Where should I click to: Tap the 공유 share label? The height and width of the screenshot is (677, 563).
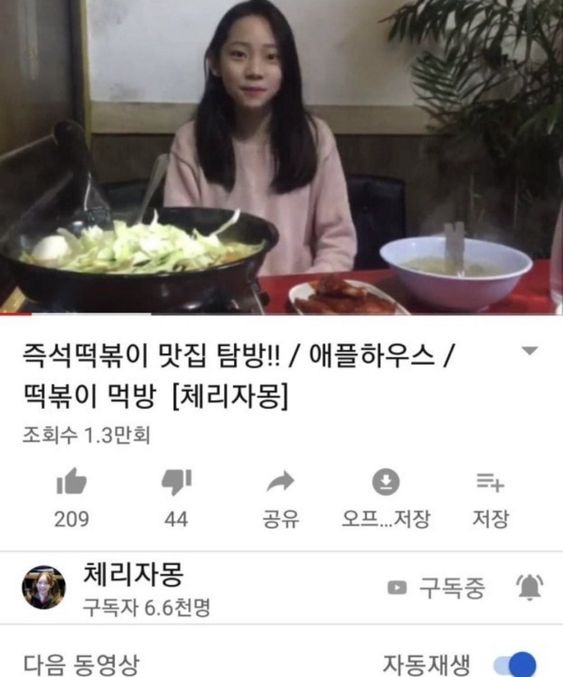tap(281, 519)
